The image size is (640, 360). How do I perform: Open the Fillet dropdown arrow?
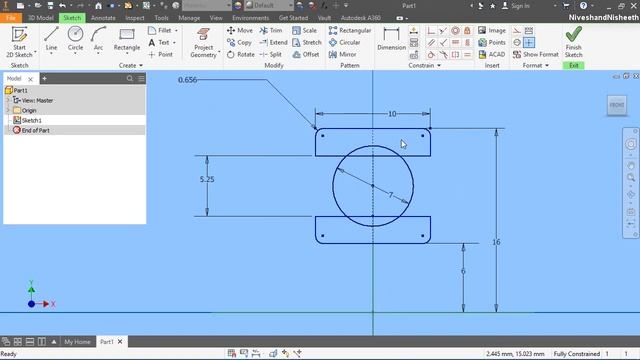pos(176,31)
